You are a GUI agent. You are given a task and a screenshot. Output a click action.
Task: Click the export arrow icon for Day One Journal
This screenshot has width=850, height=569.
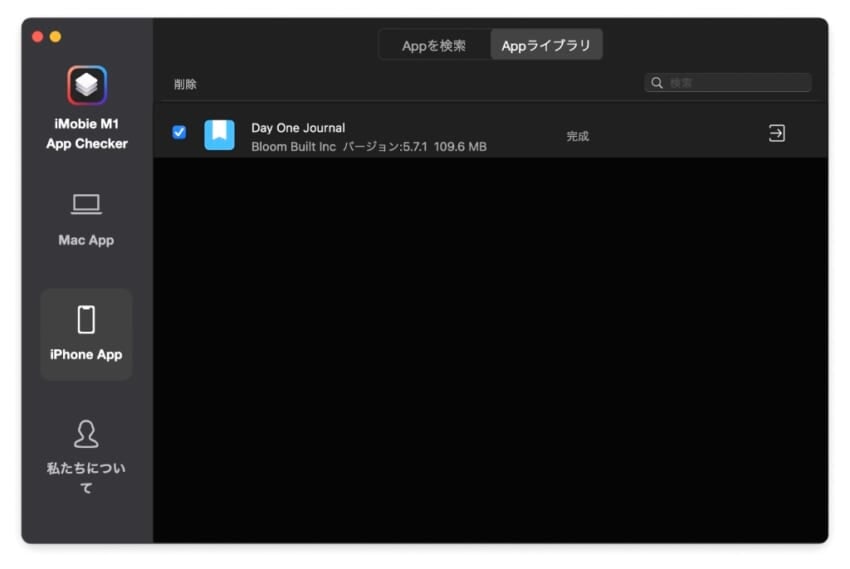tap(776, 133)
